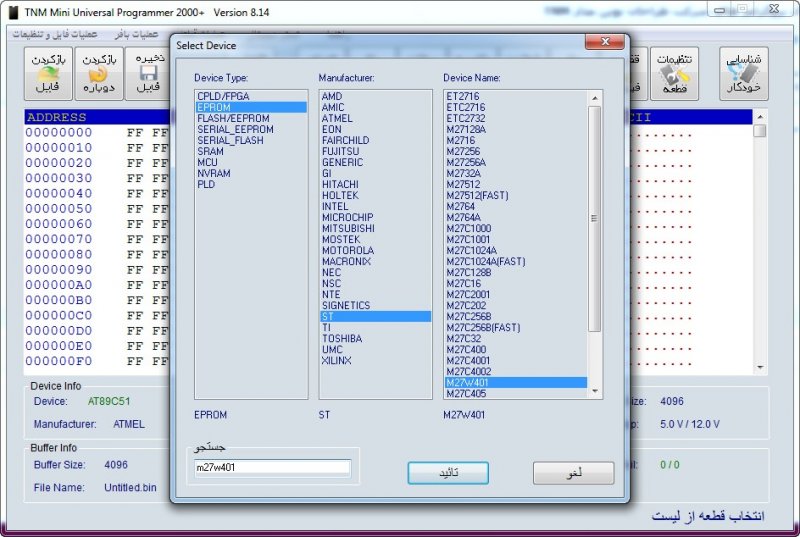The height and width of the screenshot is (537, 800).
Task: Select device M27C2001
Action: coord(516,295)
